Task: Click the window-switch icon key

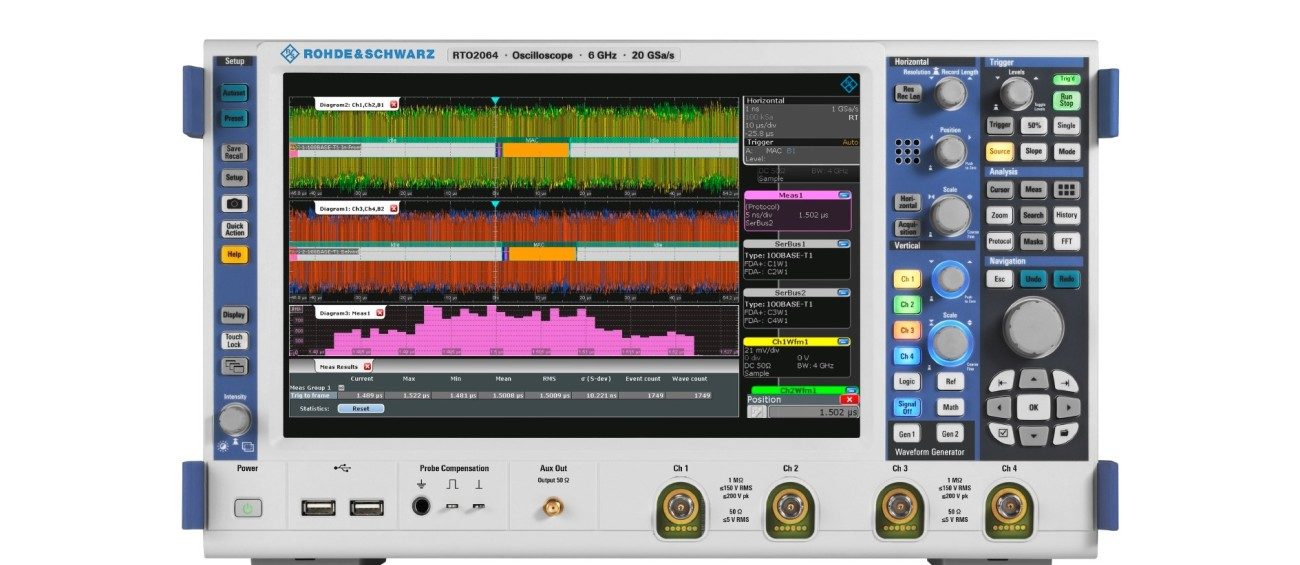Action: (x=234, y=366)
